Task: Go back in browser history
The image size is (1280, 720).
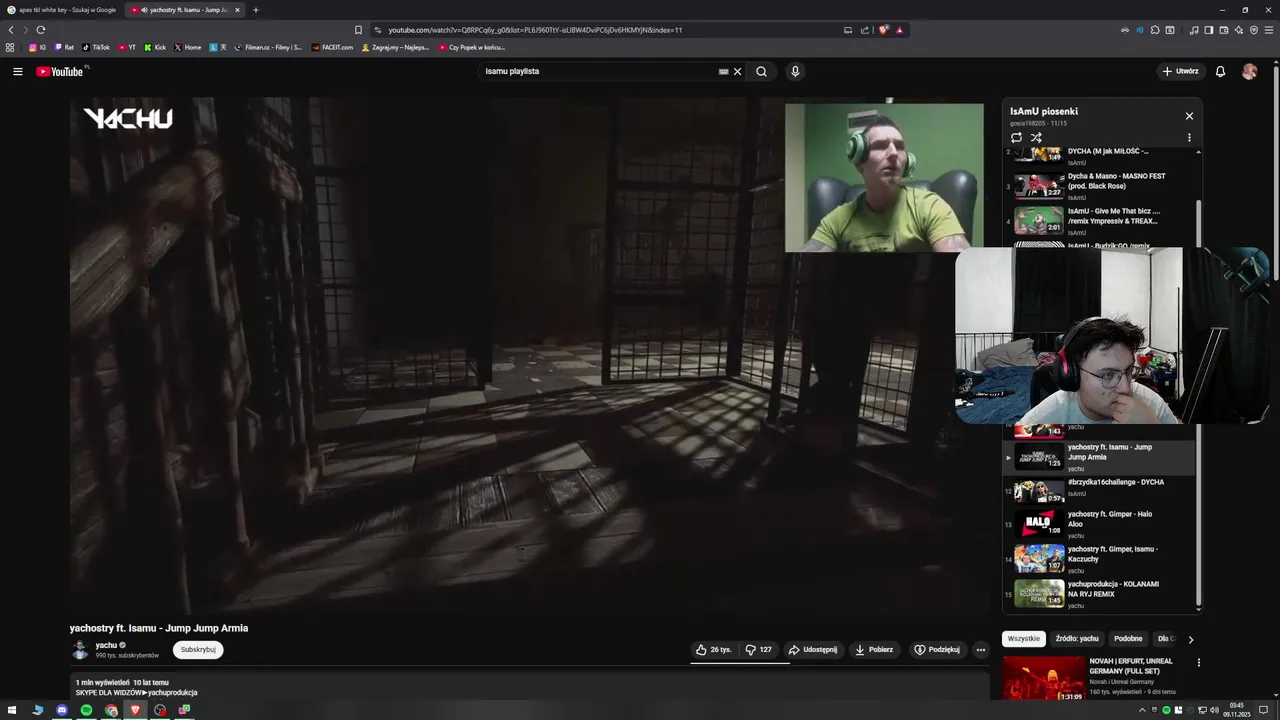Action: 11,30
